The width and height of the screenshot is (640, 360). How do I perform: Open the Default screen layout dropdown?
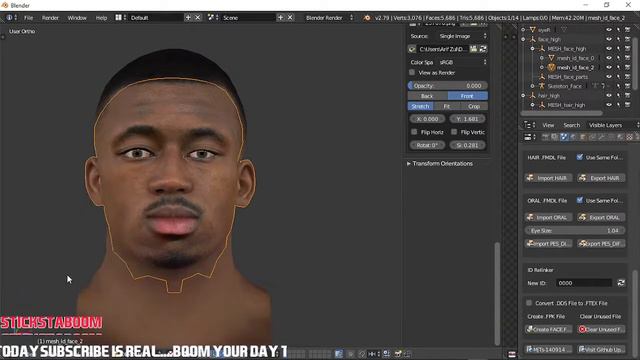coord(156,18)
